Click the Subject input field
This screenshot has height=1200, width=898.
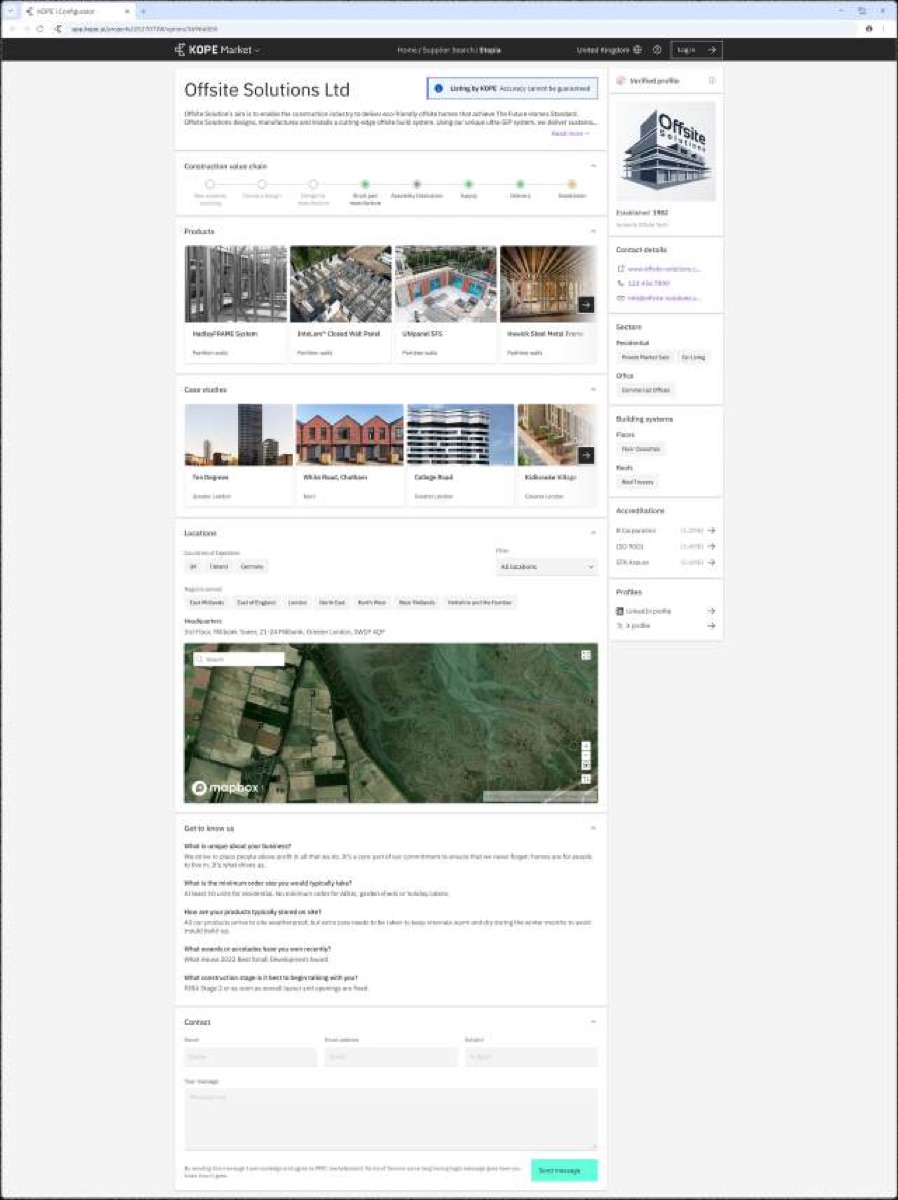pos(531,1057)
